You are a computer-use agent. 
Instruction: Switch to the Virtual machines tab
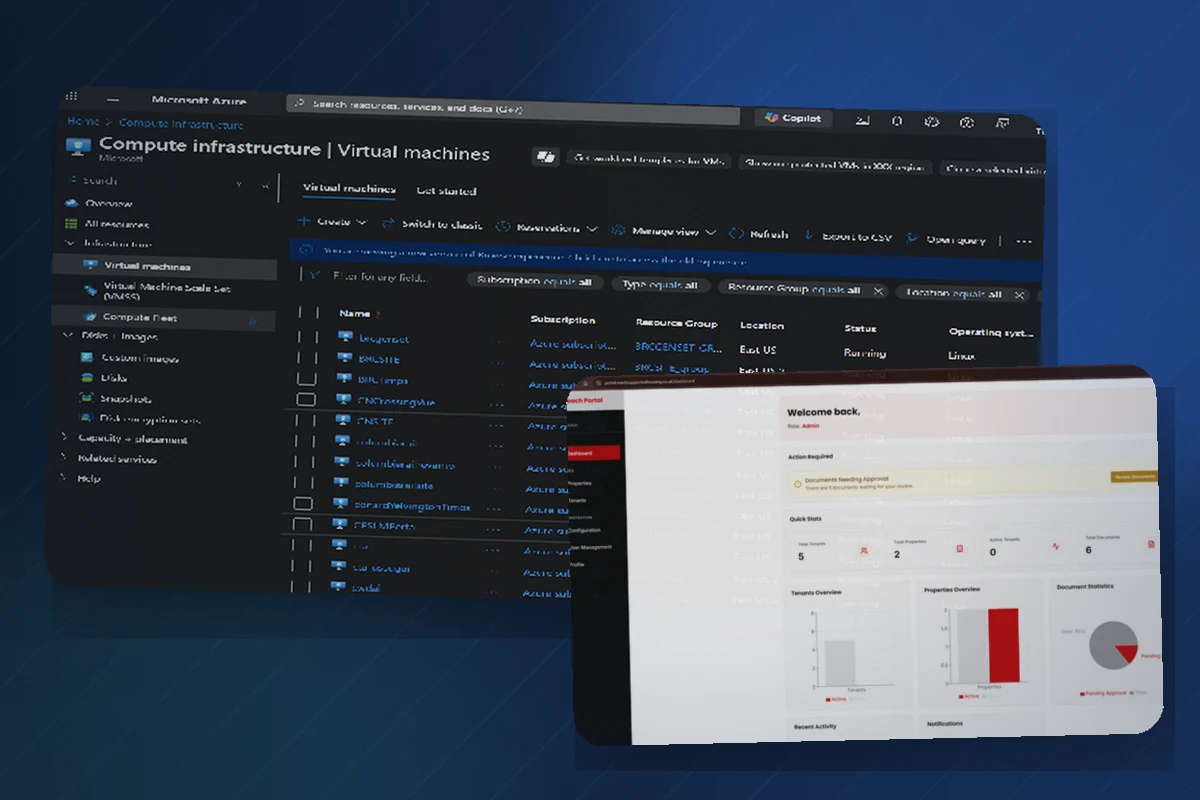point(349,188)
